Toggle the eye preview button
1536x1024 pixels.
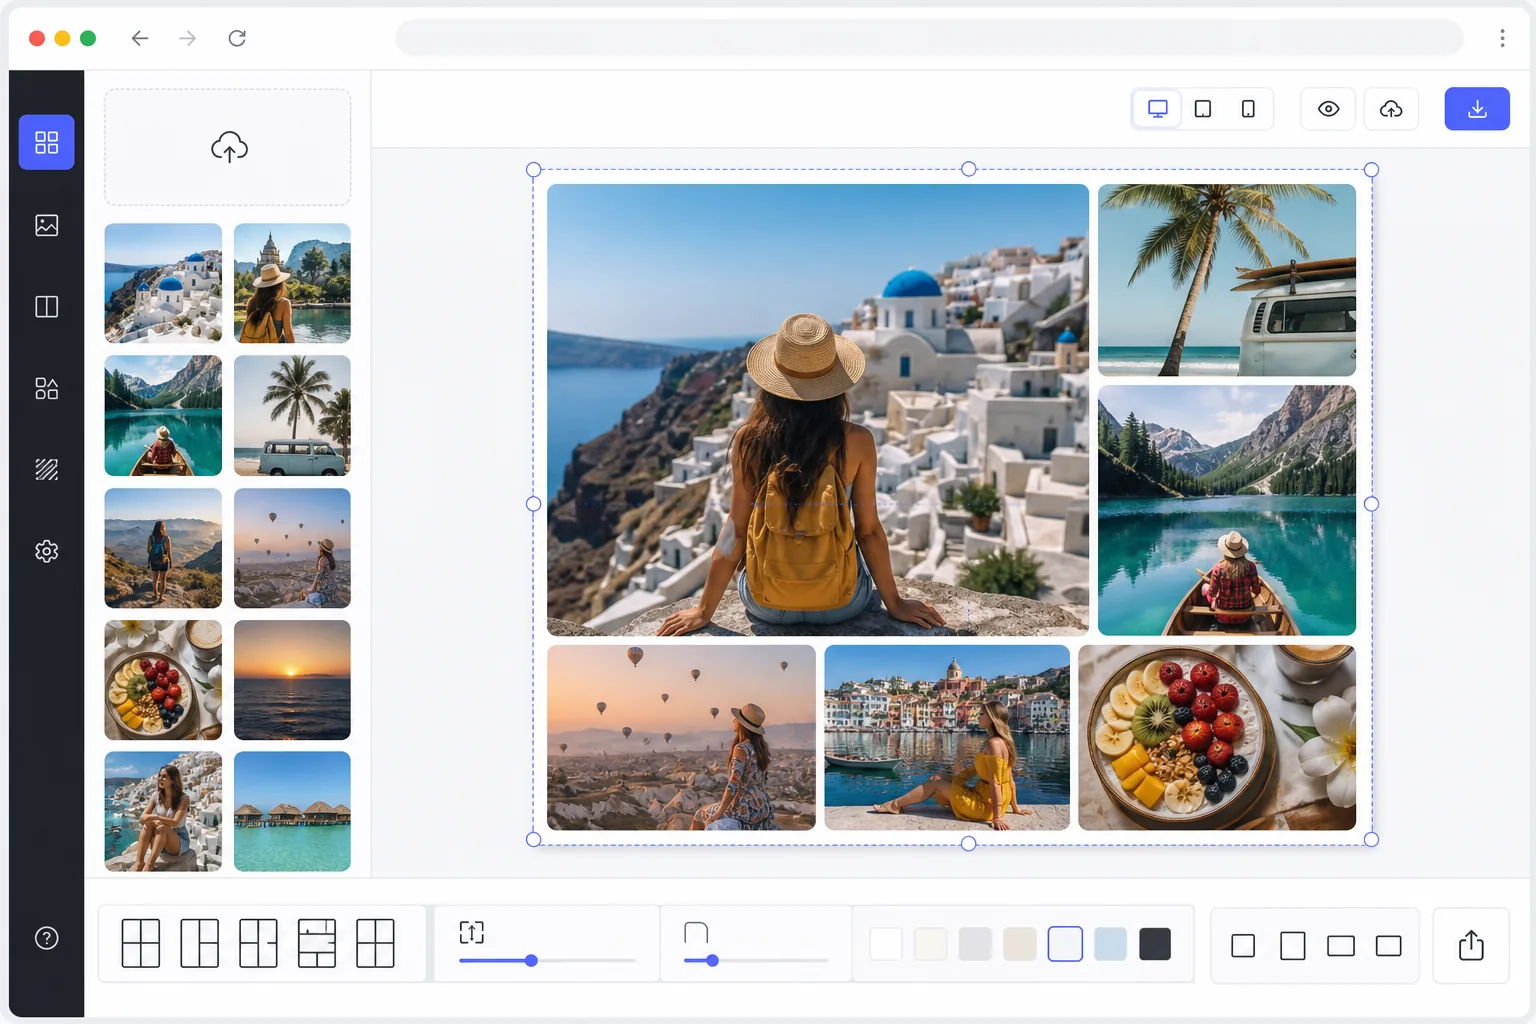[x=1328, y=109]
